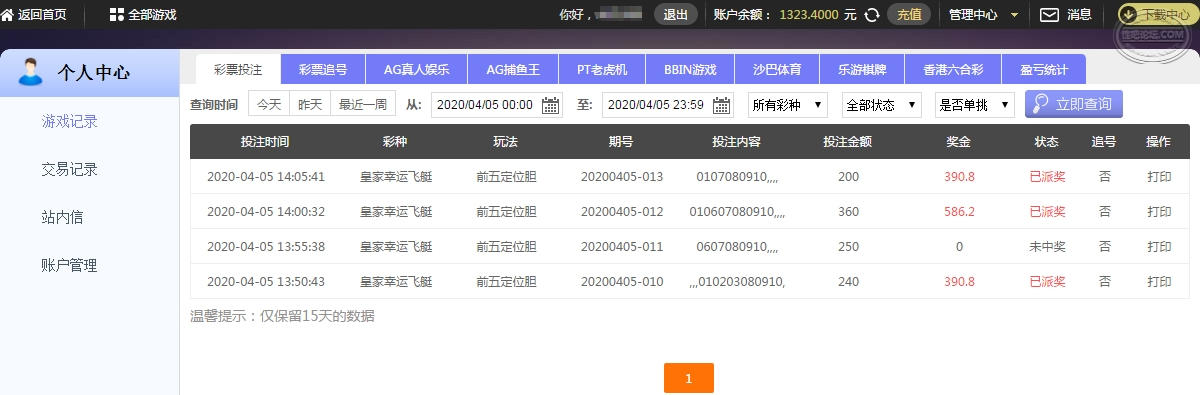
Task: Click 打印 for period 20200405-013
Action: tap(1159, 177)
